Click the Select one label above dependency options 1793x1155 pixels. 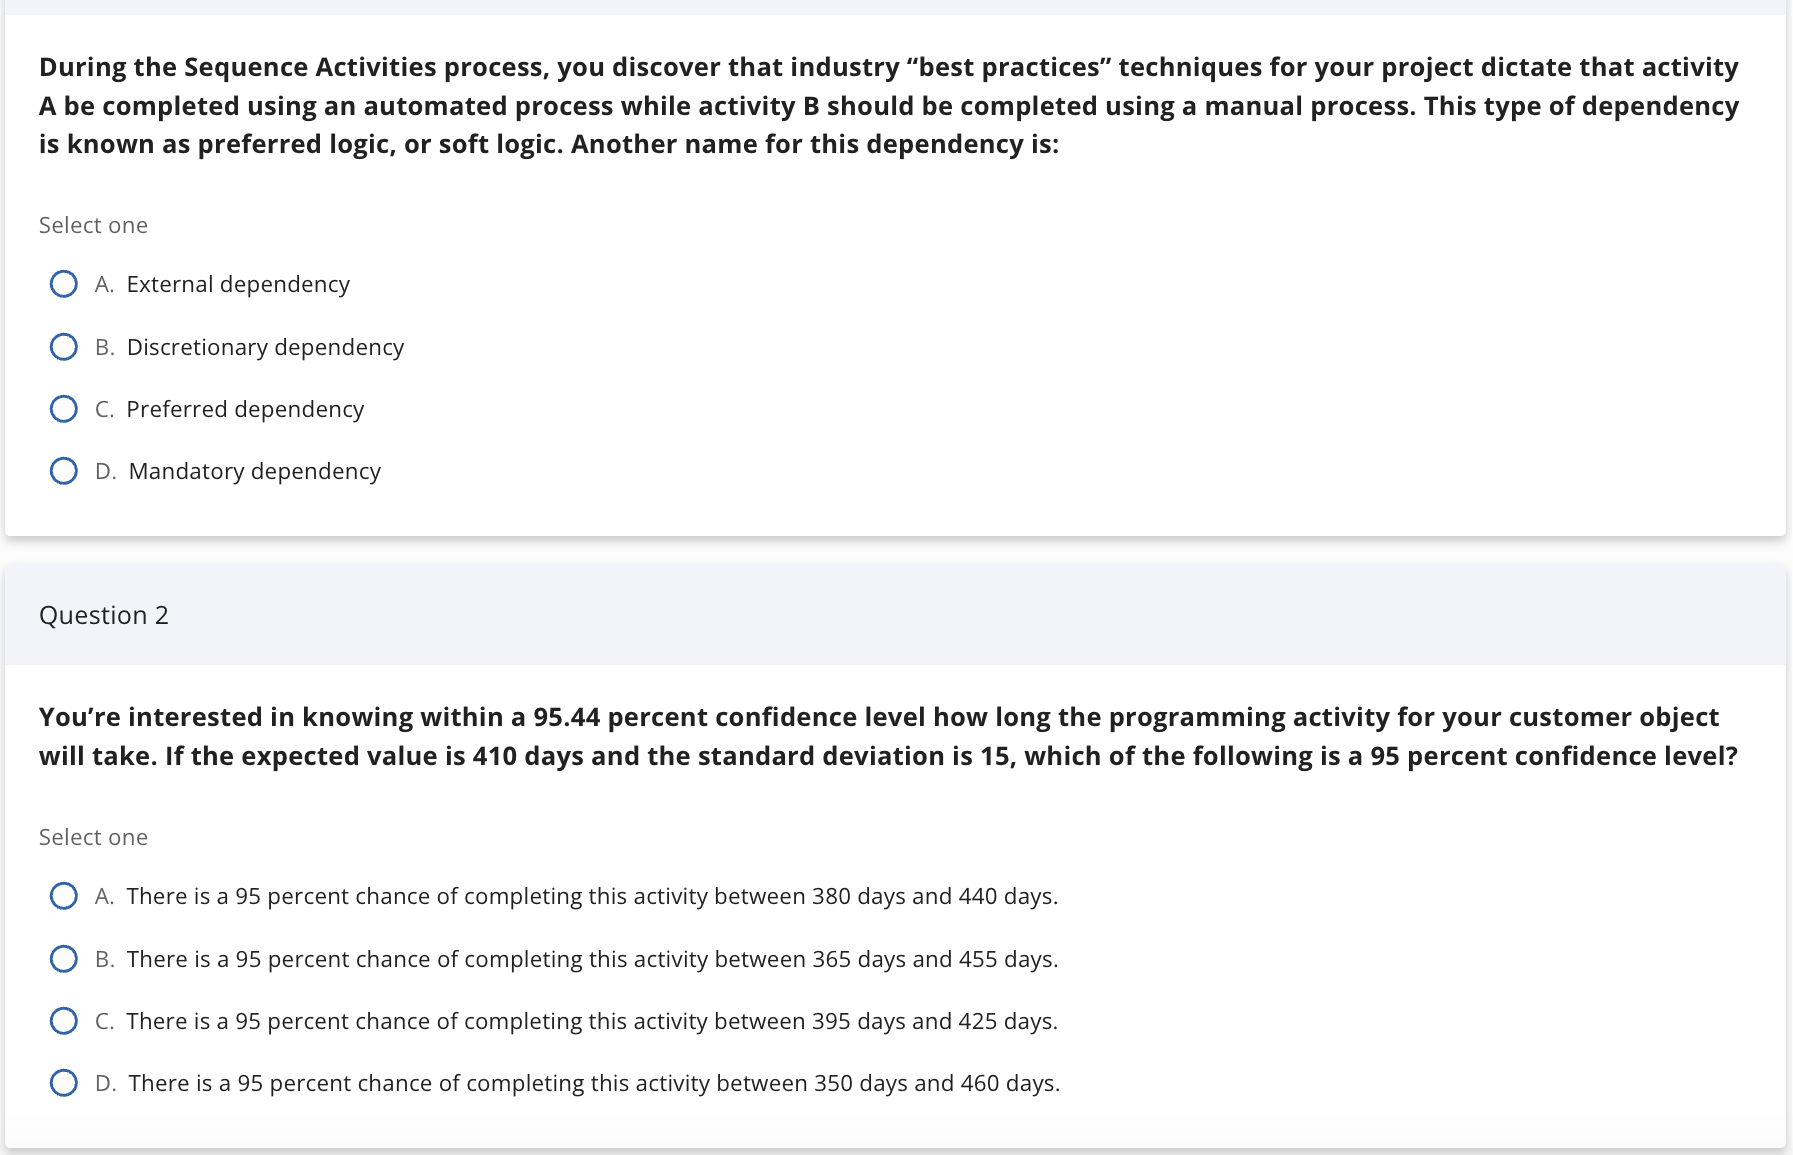click(x=93, y=224)
